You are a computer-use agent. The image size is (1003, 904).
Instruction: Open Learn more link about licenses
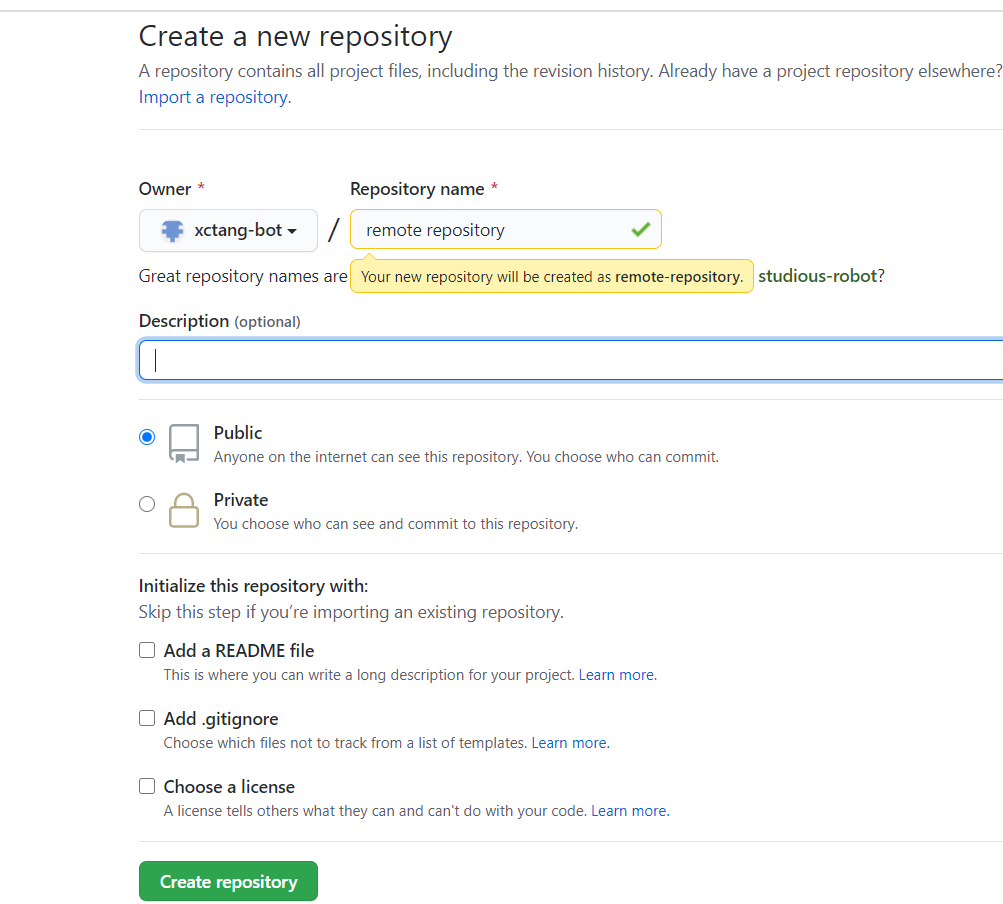[x=629, y=811]
